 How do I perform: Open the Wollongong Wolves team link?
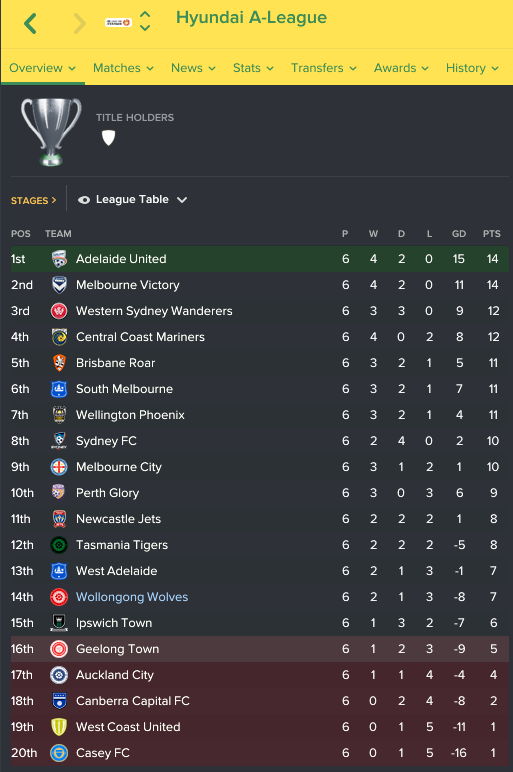click(132, 597)
